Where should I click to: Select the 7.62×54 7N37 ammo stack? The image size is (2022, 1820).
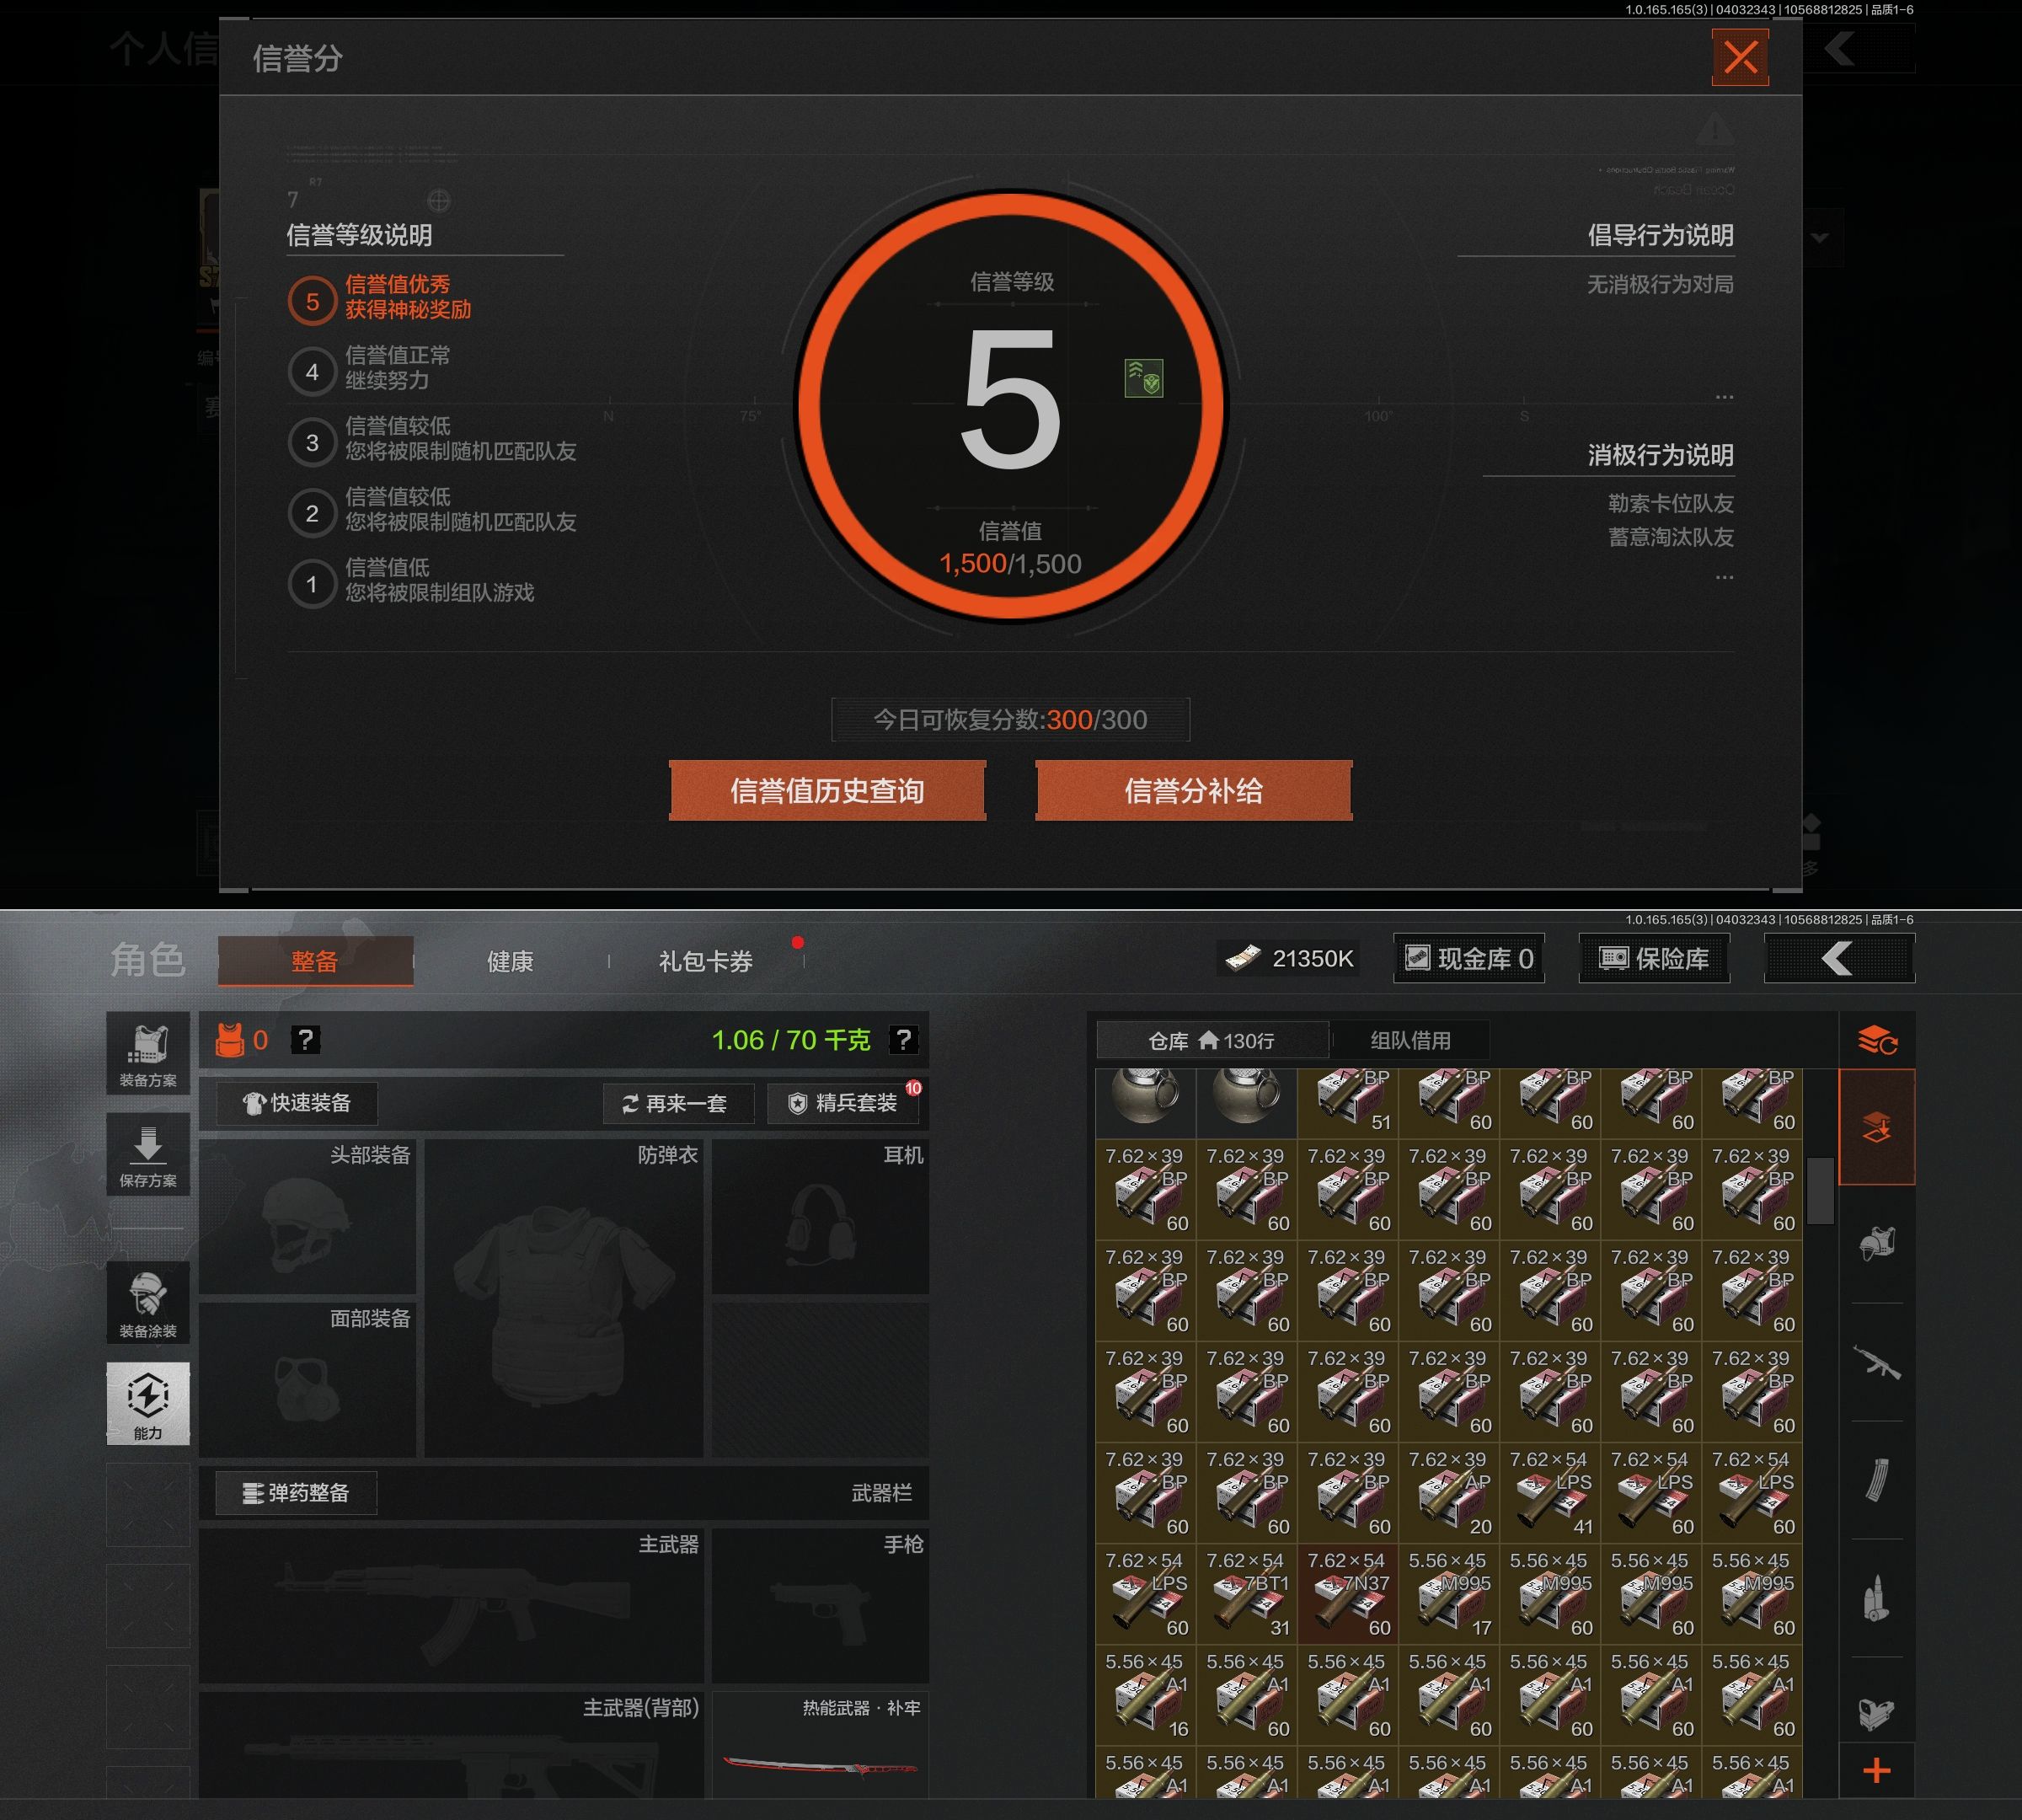point(1347,1594)
